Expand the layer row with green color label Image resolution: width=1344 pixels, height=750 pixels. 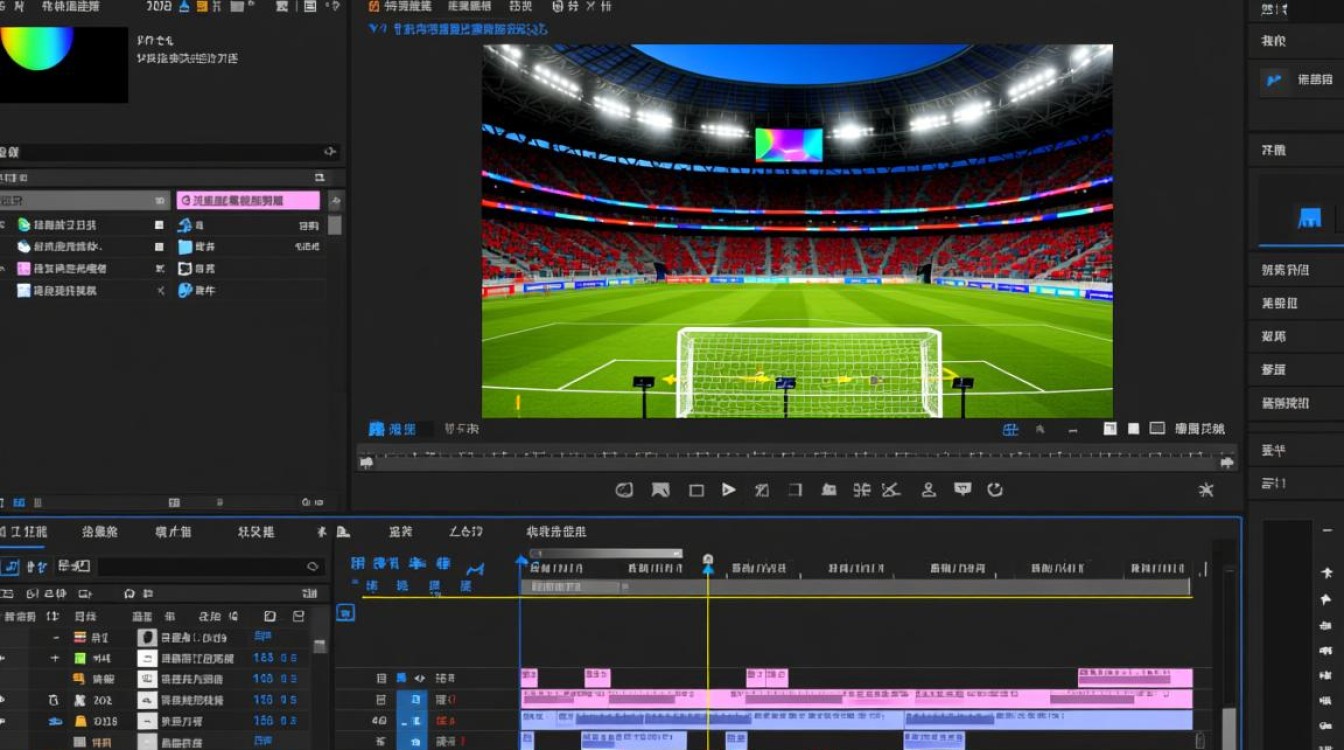55,659
